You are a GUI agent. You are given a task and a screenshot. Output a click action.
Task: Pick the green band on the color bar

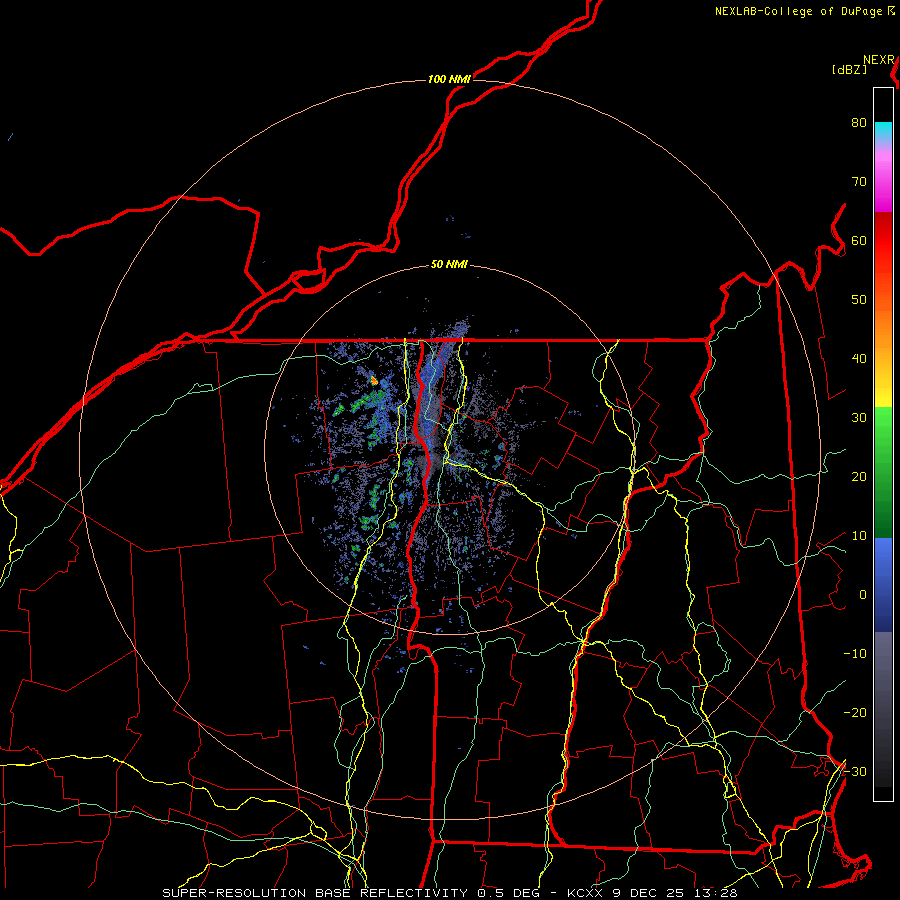pos(883,472)
